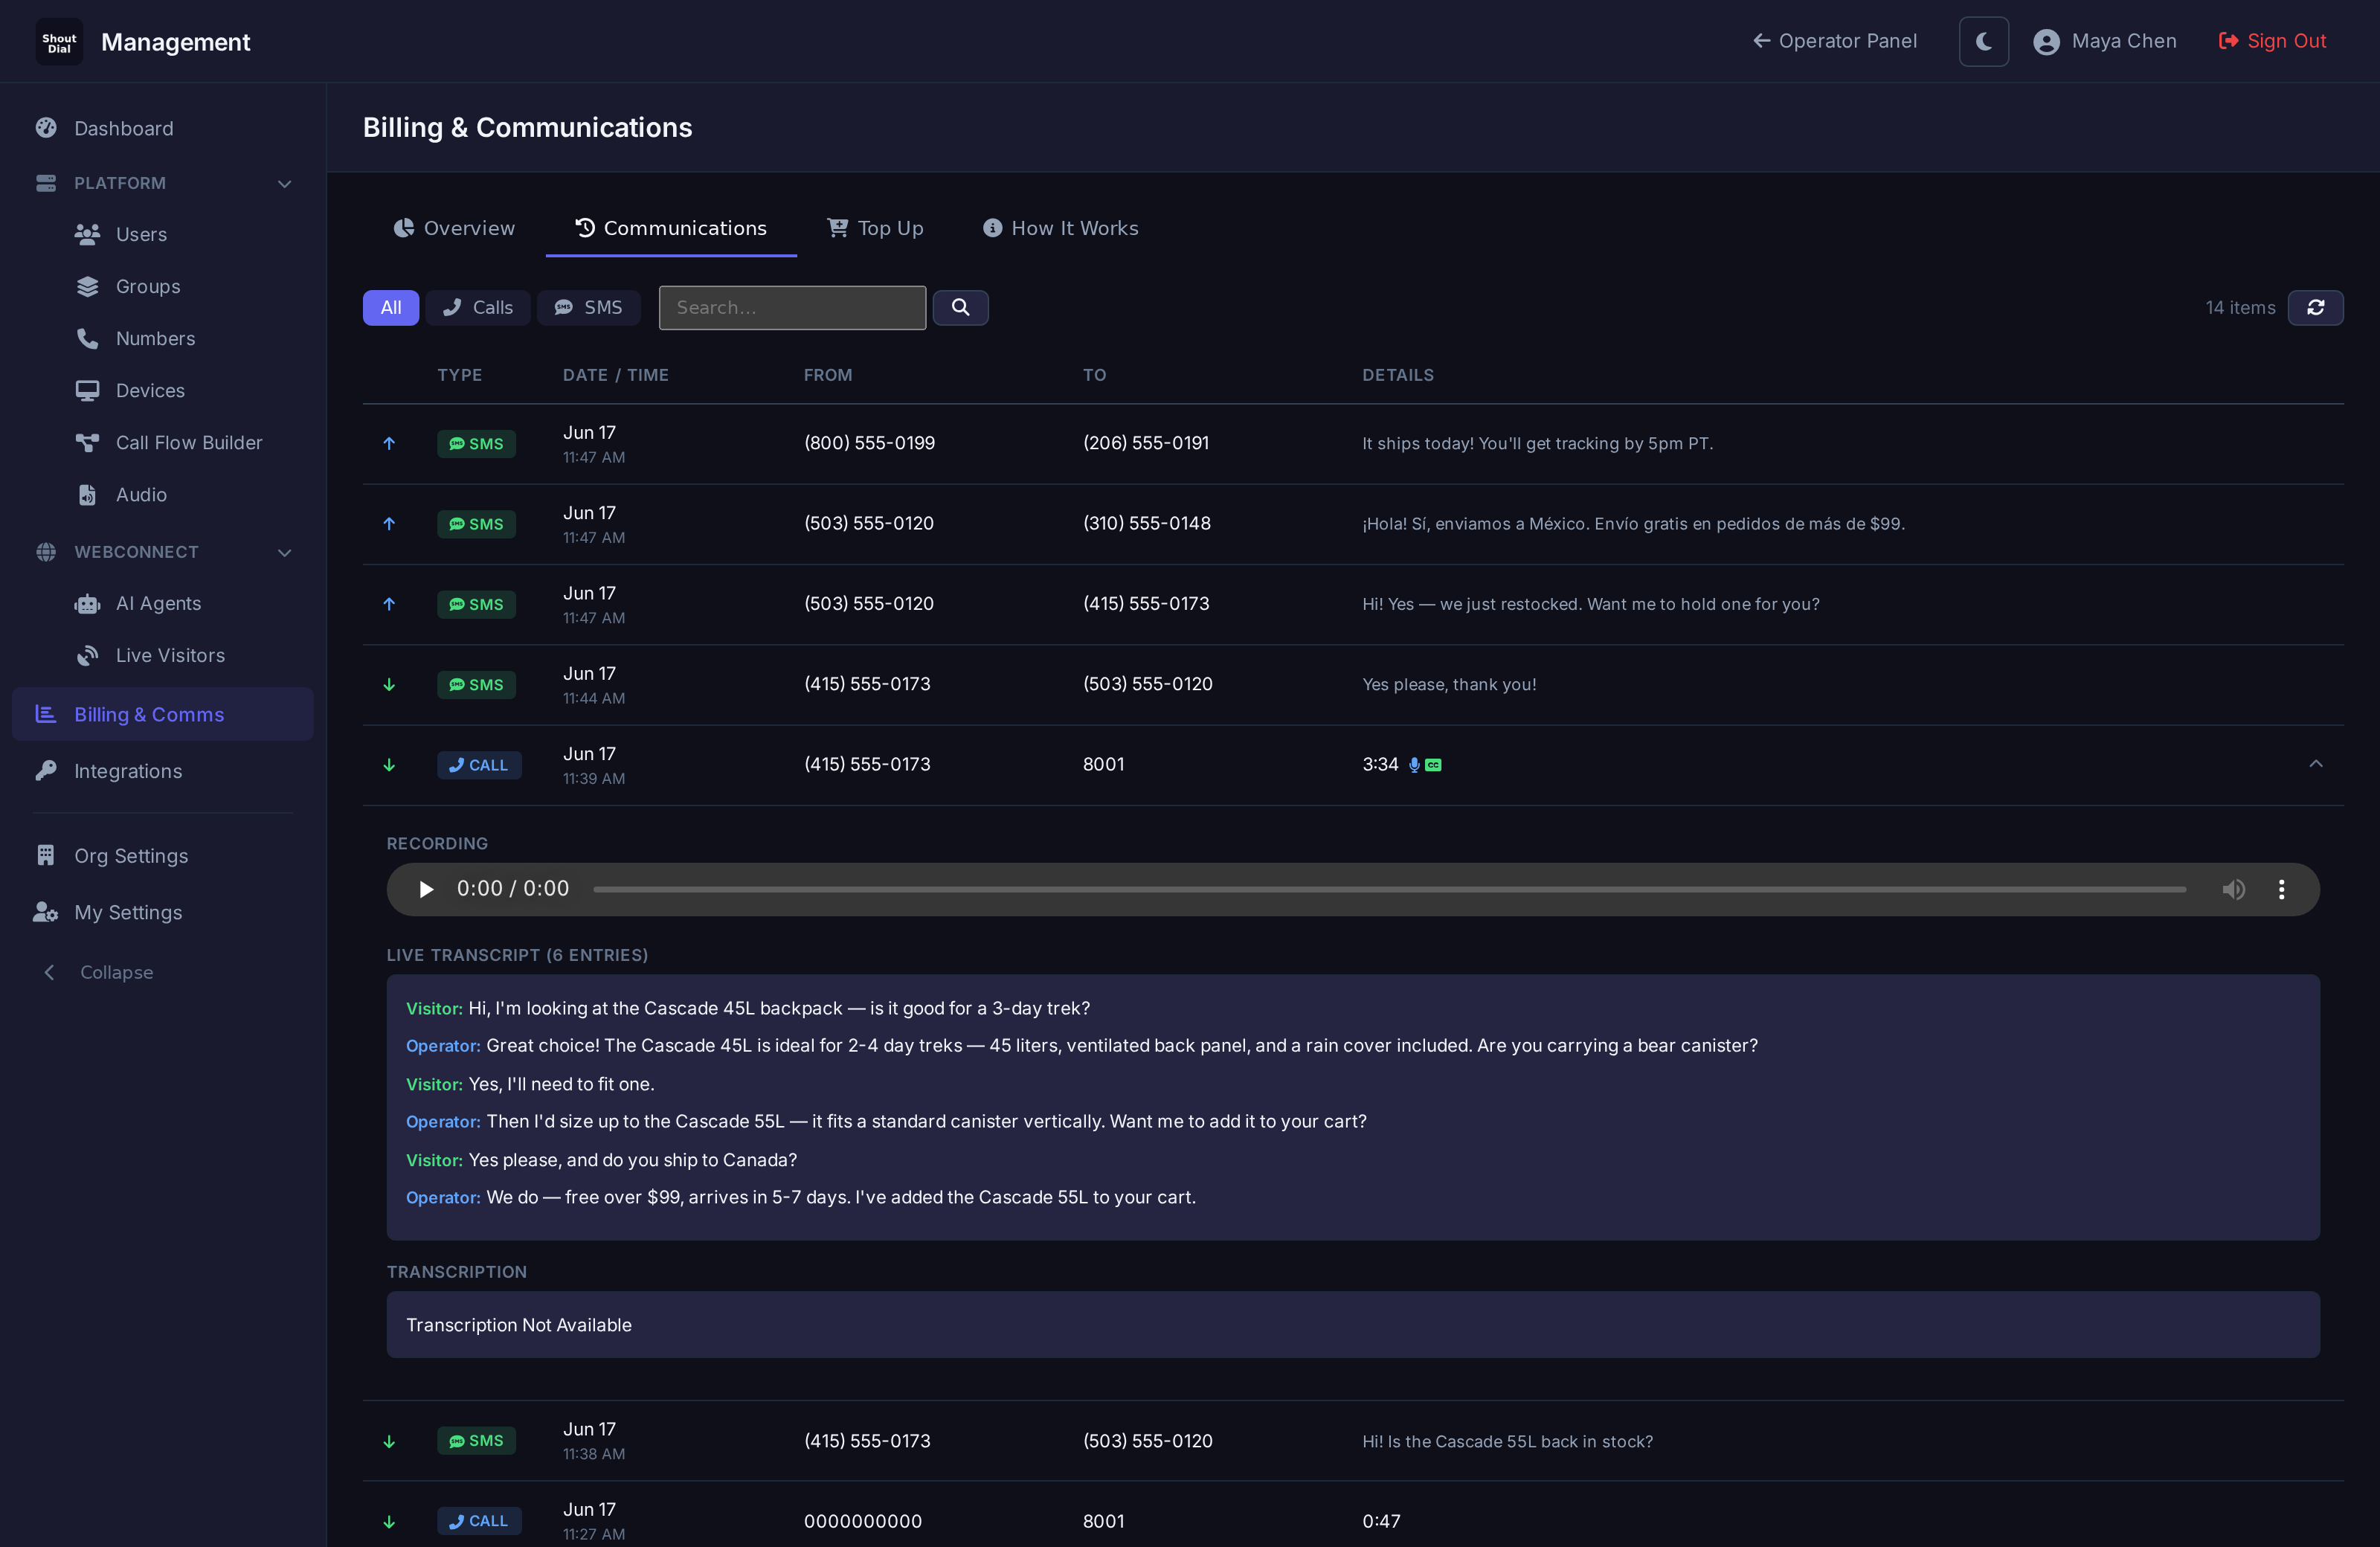The width and height of the screenshot is (2380, 1547).
Task: Seek on the recording progress bar
Action: 1389,889
